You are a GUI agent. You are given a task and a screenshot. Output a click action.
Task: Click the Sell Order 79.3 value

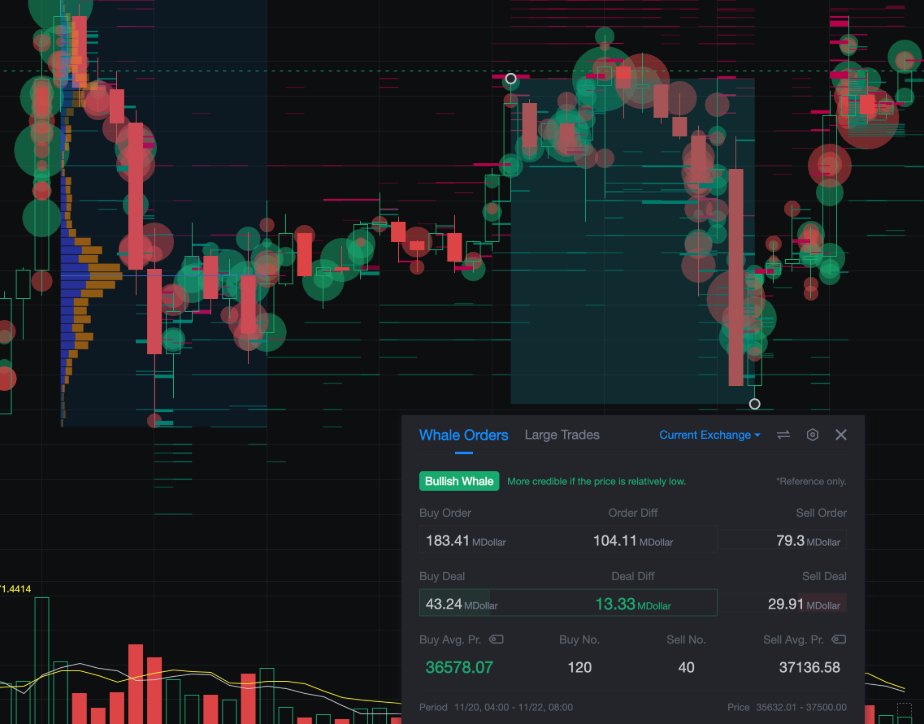point(790,541)
